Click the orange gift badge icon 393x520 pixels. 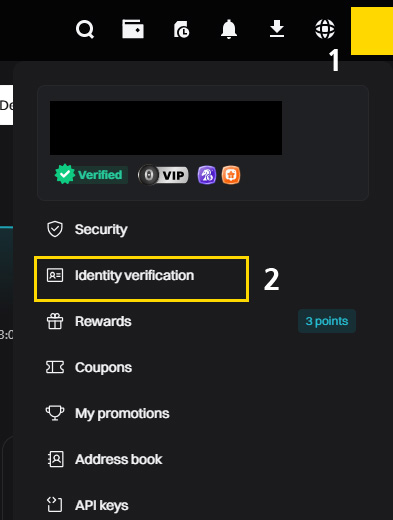pyautogui.click(x=231, y=175)
